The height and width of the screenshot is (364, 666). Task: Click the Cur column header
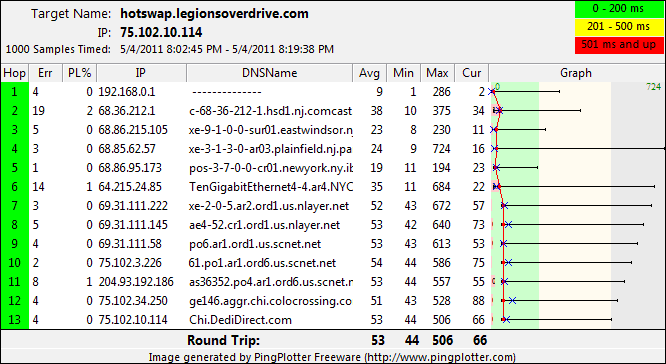click(471, 73)
